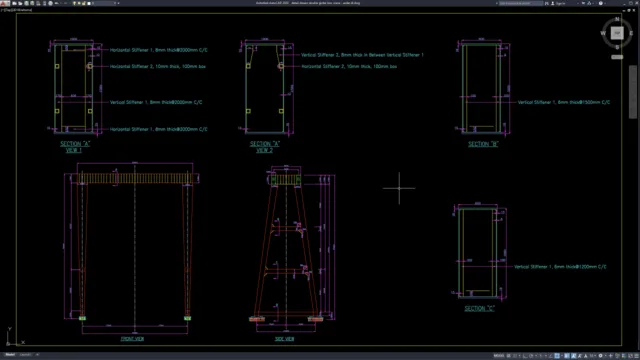640x360 pixels.
Task: Toggle the highlighted object snap button
Action: click(557, 356)
